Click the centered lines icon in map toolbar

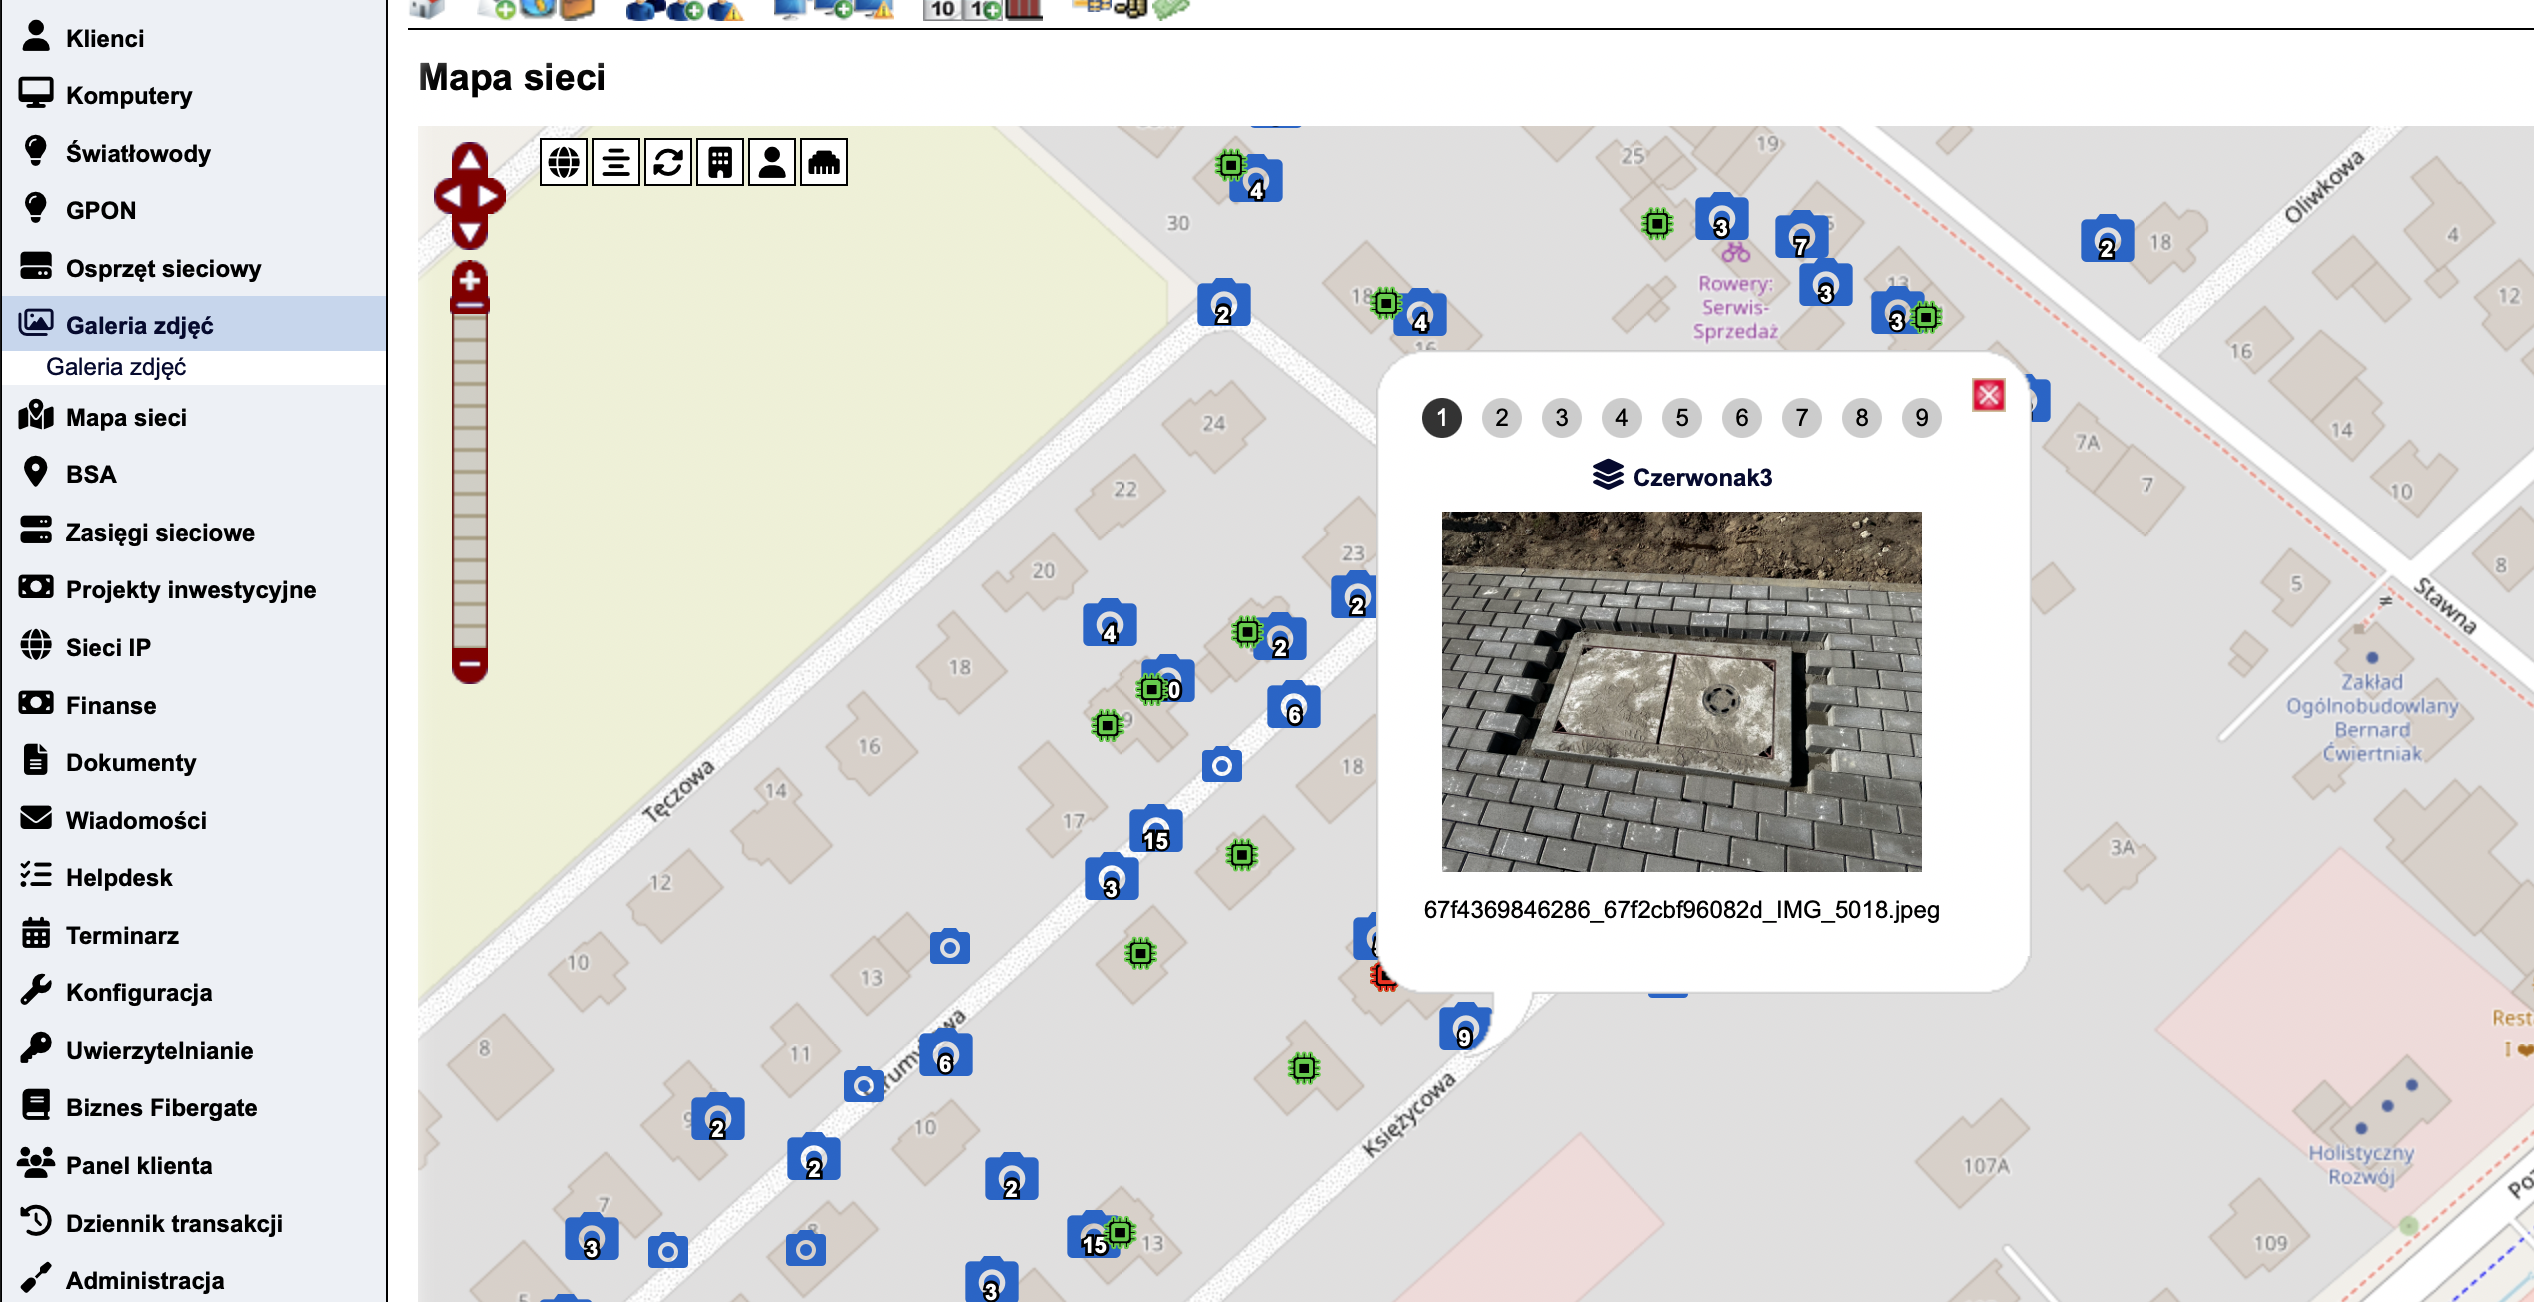(616, 162)
